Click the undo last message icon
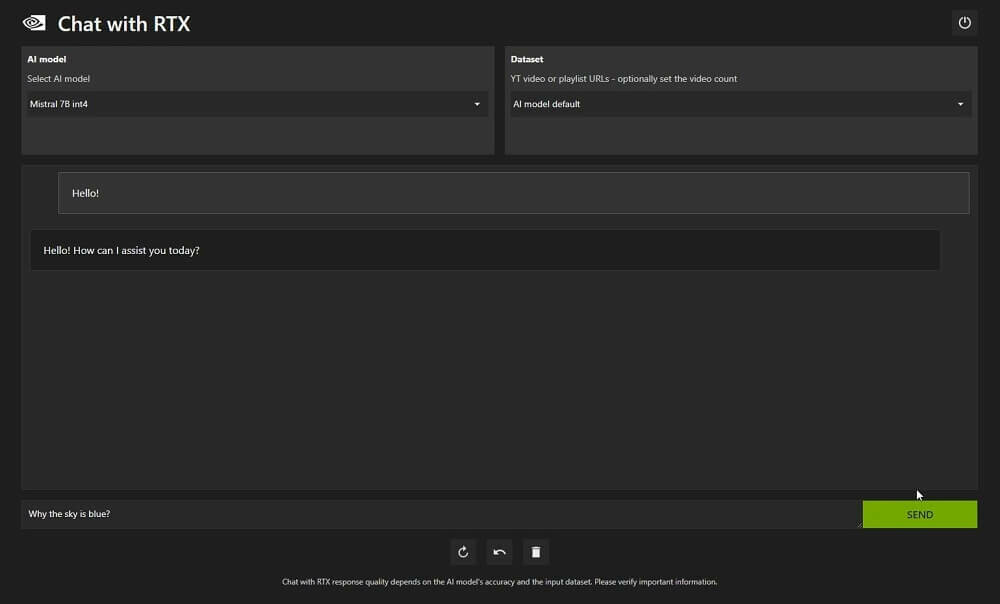 (499, 552)
